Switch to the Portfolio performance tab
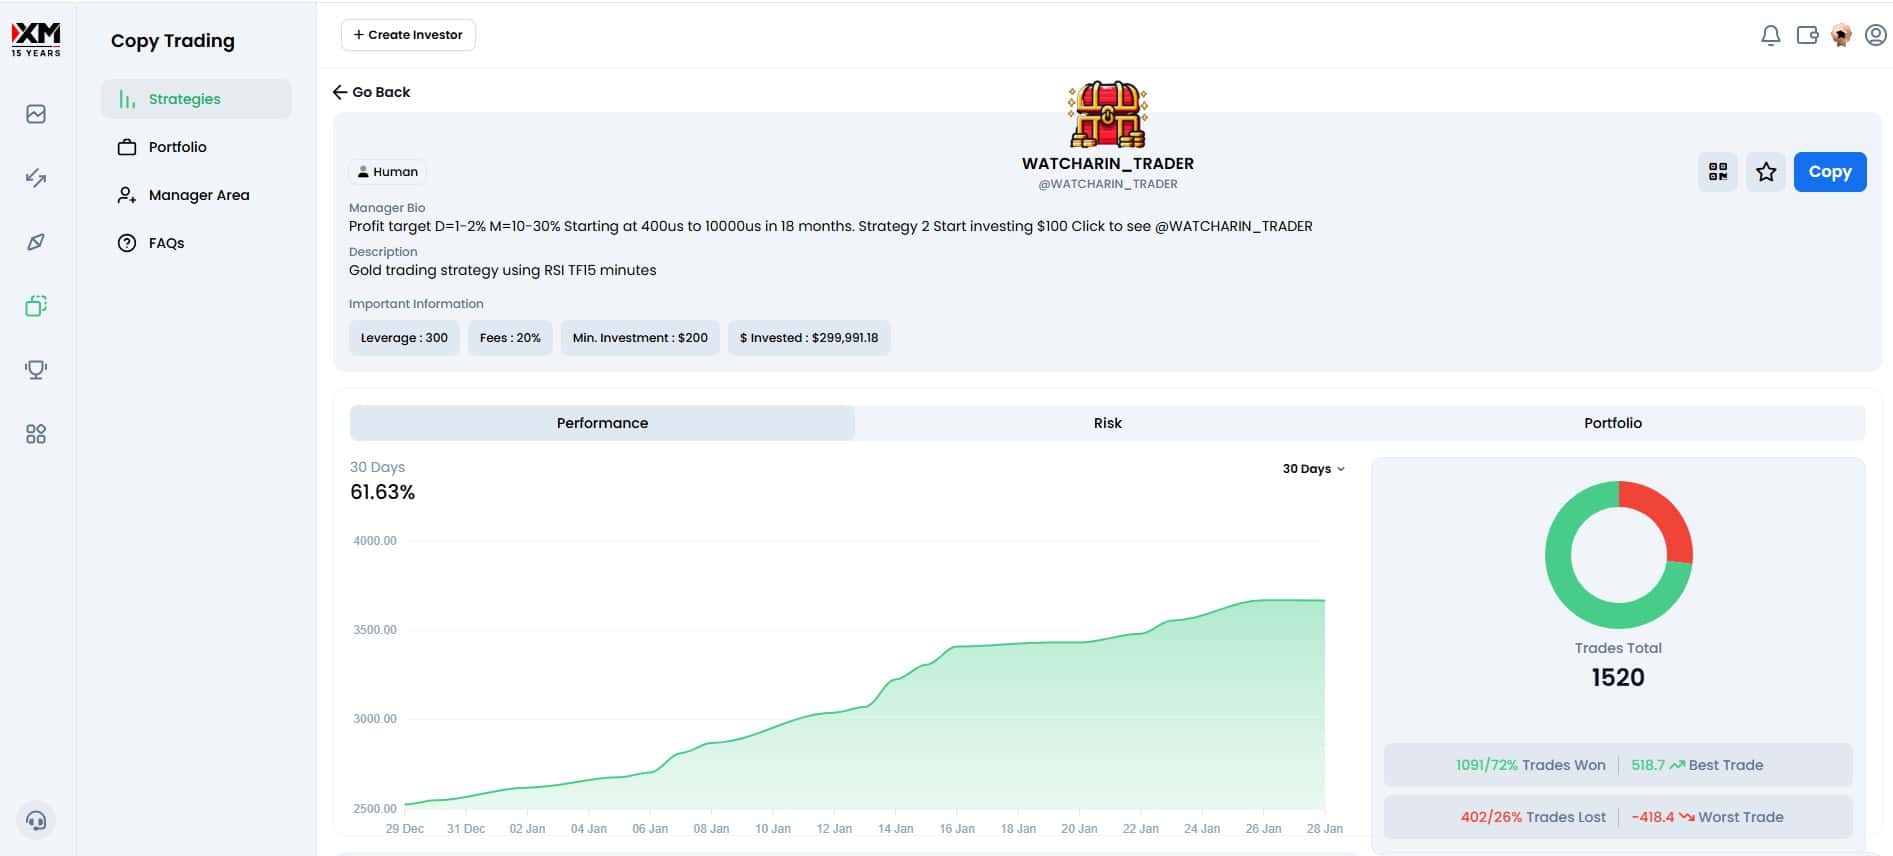Viewport: 1893px width, 856px height. [x=1612, y=423]
